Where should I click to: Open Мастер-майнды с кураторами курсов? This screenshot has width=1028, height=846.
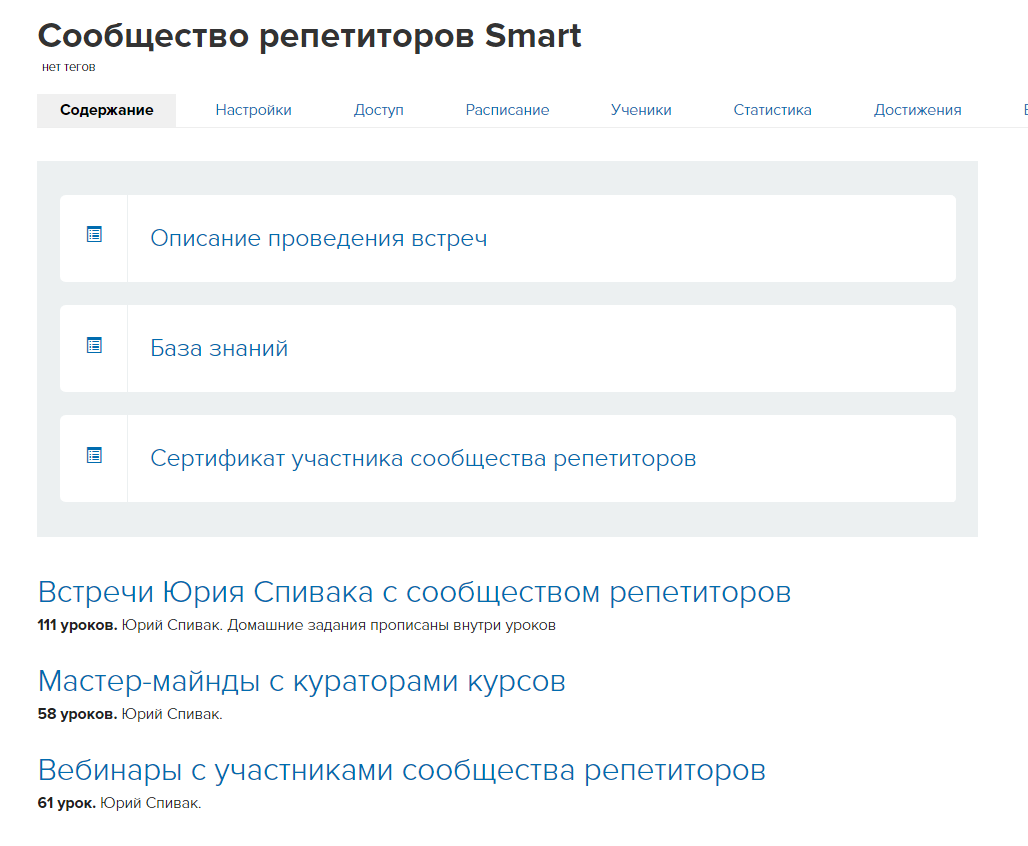pos(302,681)
